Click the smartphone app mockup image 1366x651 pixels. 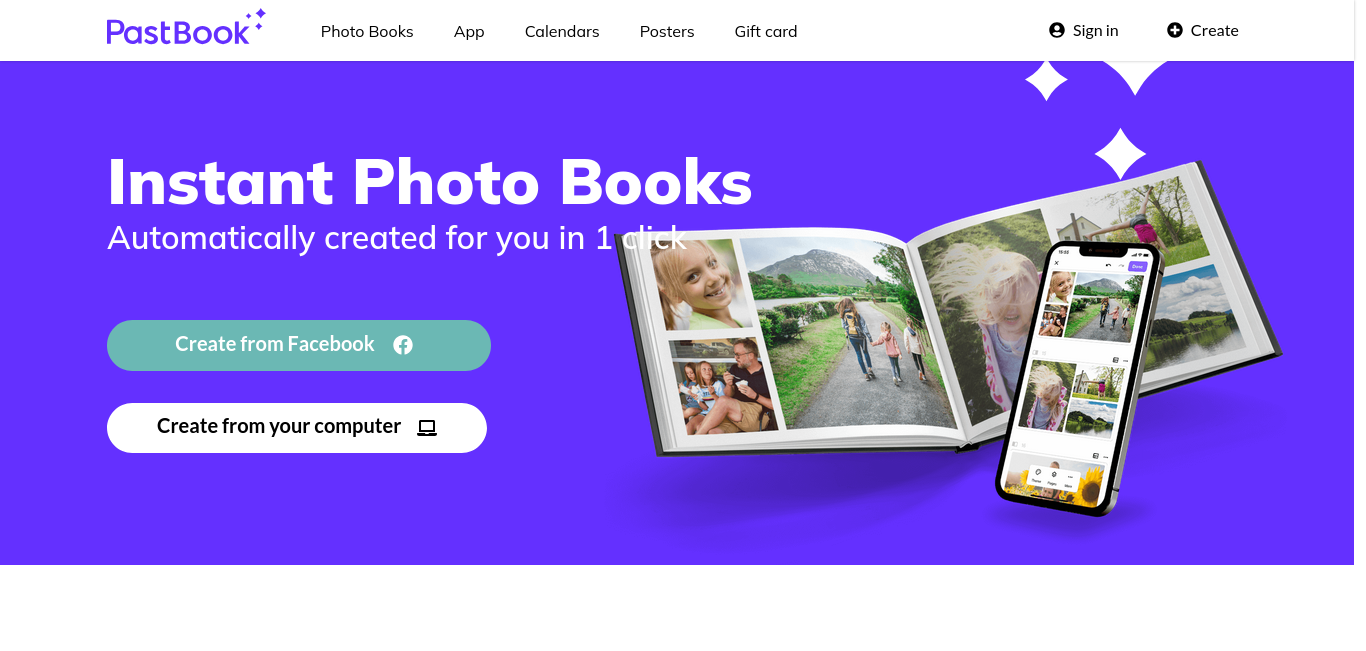click(1078, 379)
